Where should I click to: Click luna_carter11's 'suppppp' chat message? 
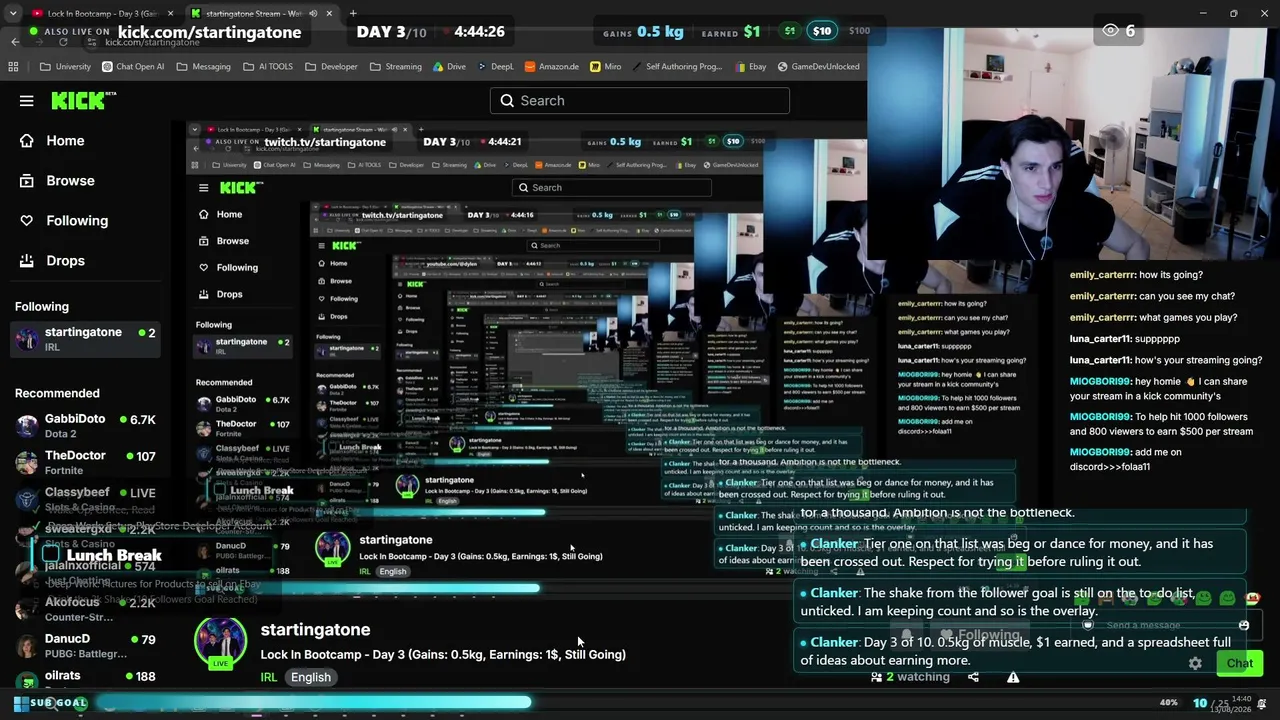(1125, 339)
